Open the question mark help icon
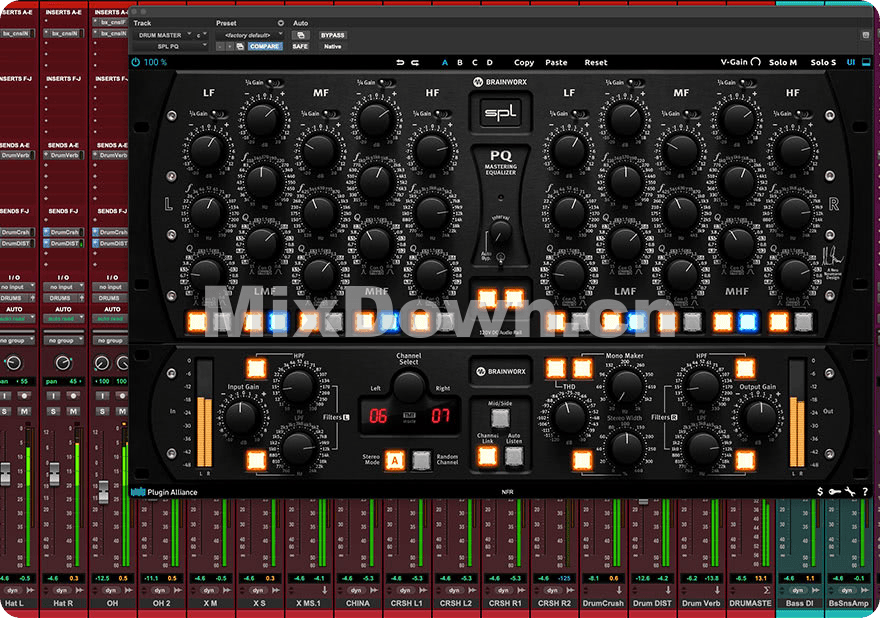Viewport: 880px width, 618px height. tap(865, 492)
